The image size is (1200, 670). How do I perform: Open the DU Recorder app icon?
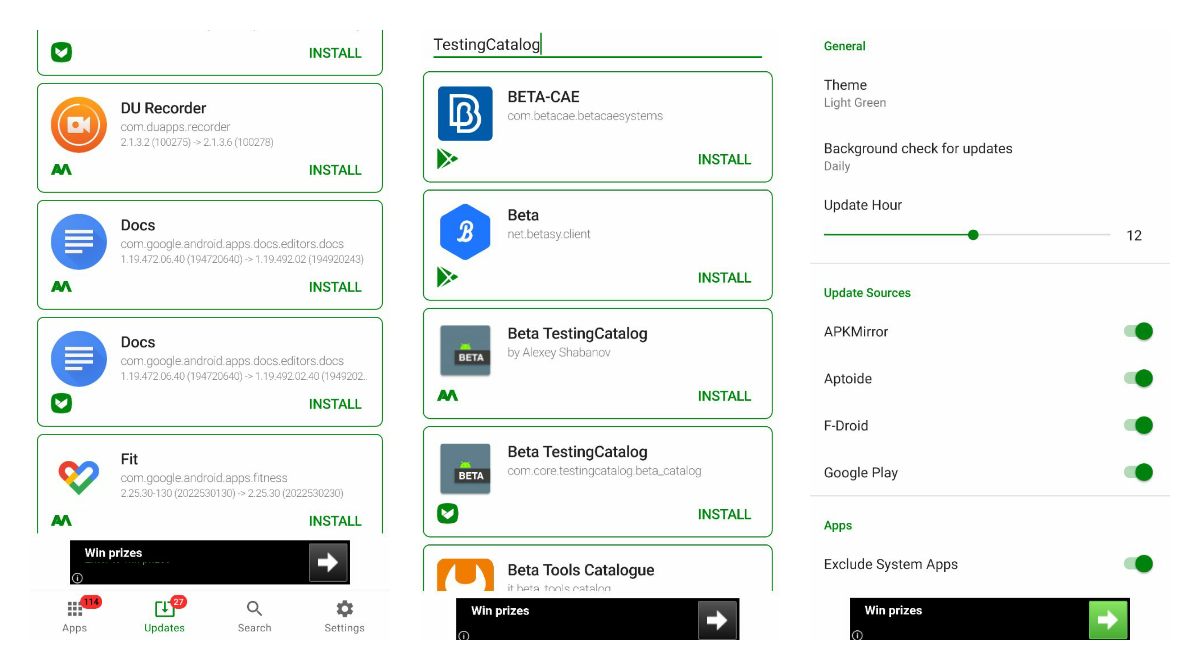coord(78,125)
